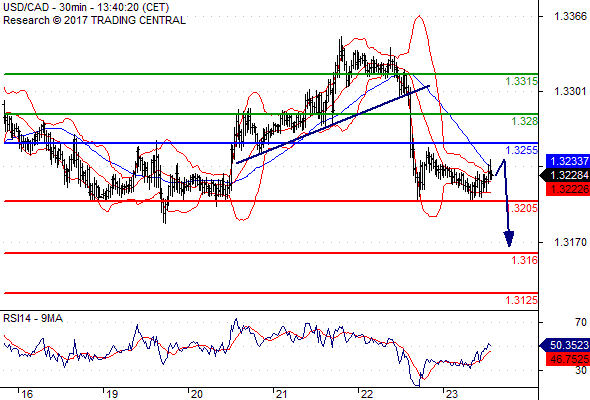The image size is (590, 400).
Task: Click date 19 on the time axis
Action: pyautogui.click(x=112, y=394)
